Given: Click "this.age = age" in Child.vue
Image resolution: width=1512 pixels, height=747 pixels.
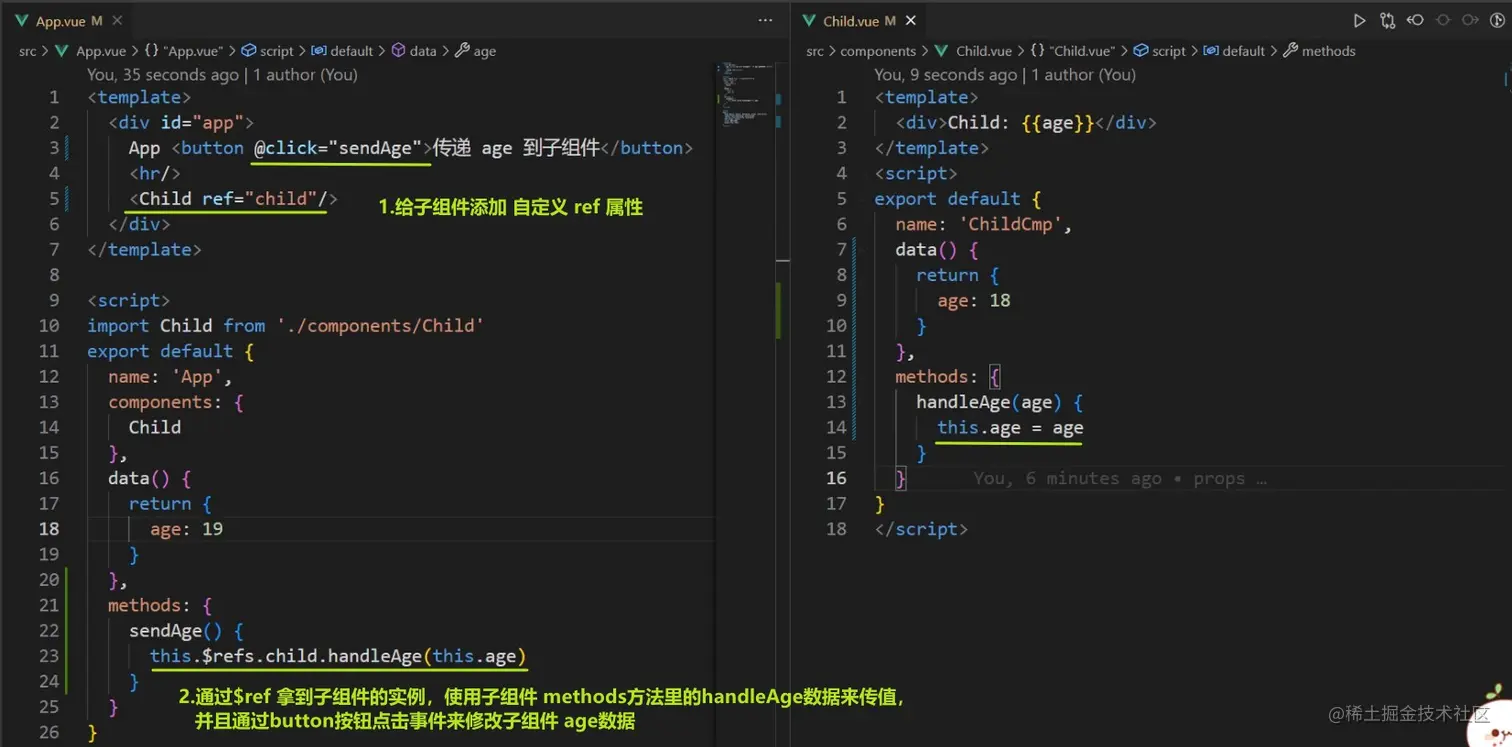Looking at the screenshot, I should 1010,427.
